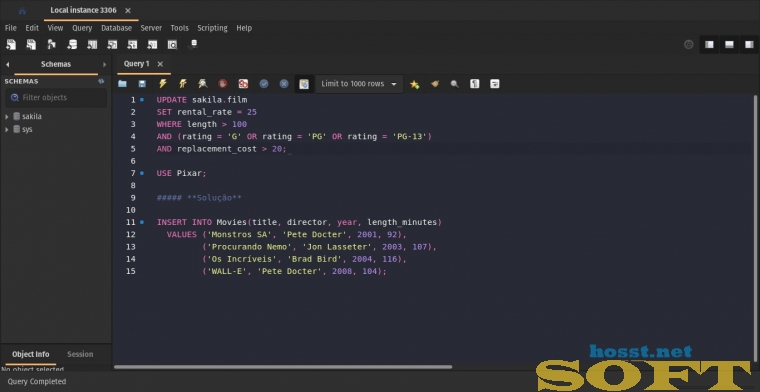Open the Edit menu
This screenshot has width=760, height=392.
click(32, 28)
